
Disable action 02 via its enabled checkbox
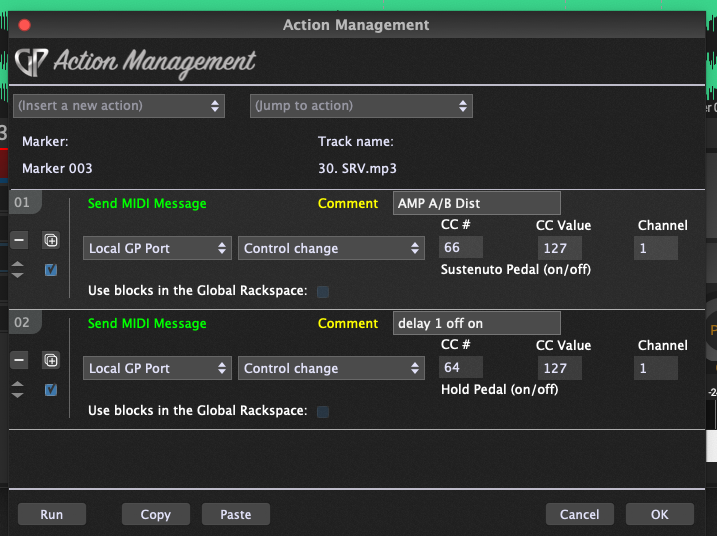click(x=51, y=390)
